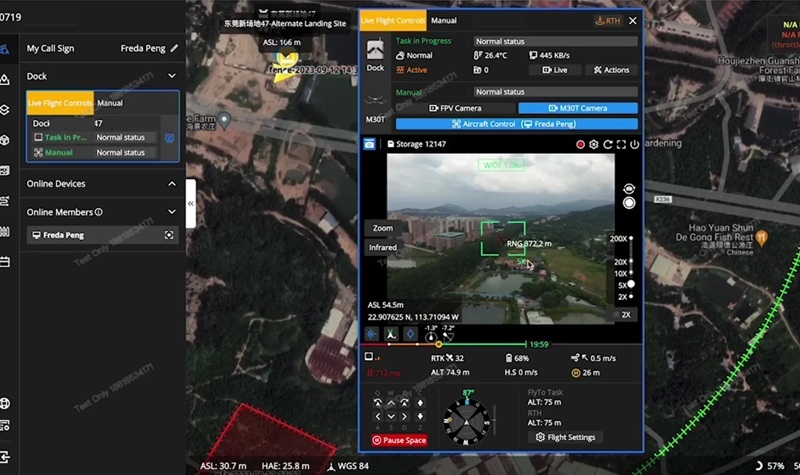800x475 pixels.
Task: Click the aircraft heading icon below video
Action: (x=391, y=334)
